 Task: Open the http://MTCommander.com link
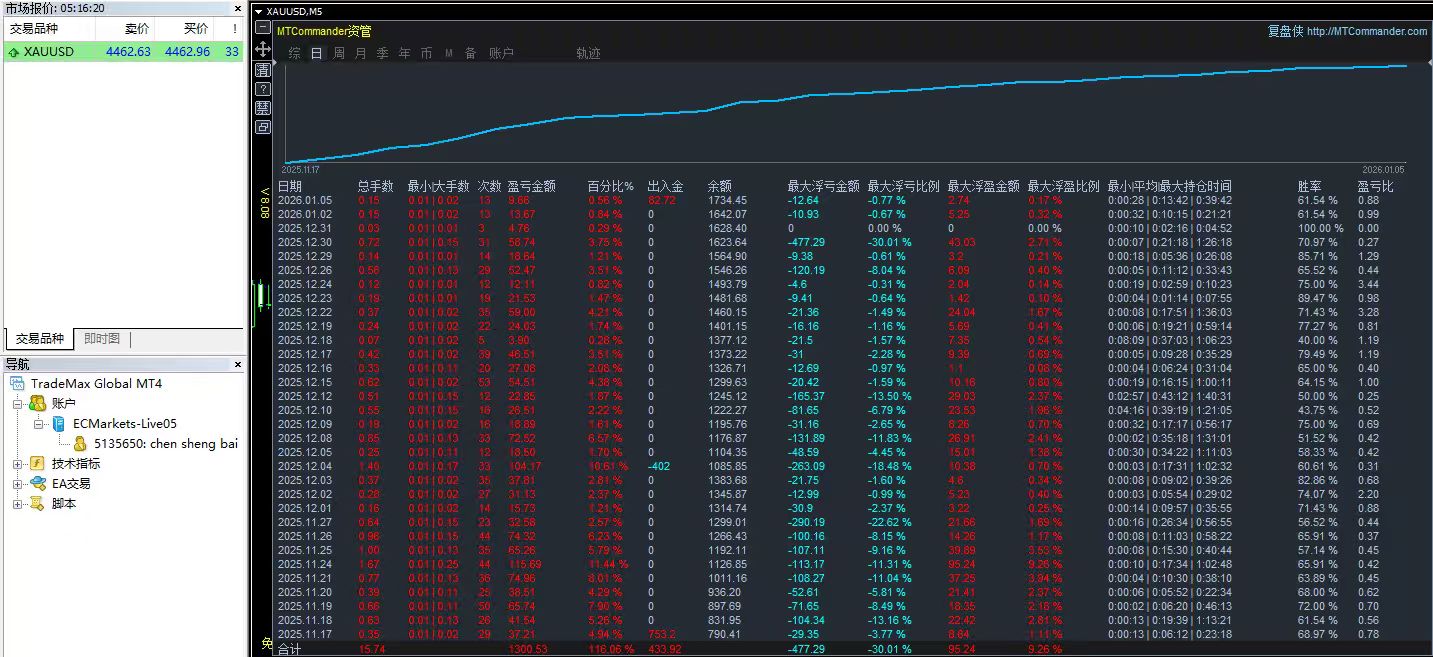tap(1367, 31)
